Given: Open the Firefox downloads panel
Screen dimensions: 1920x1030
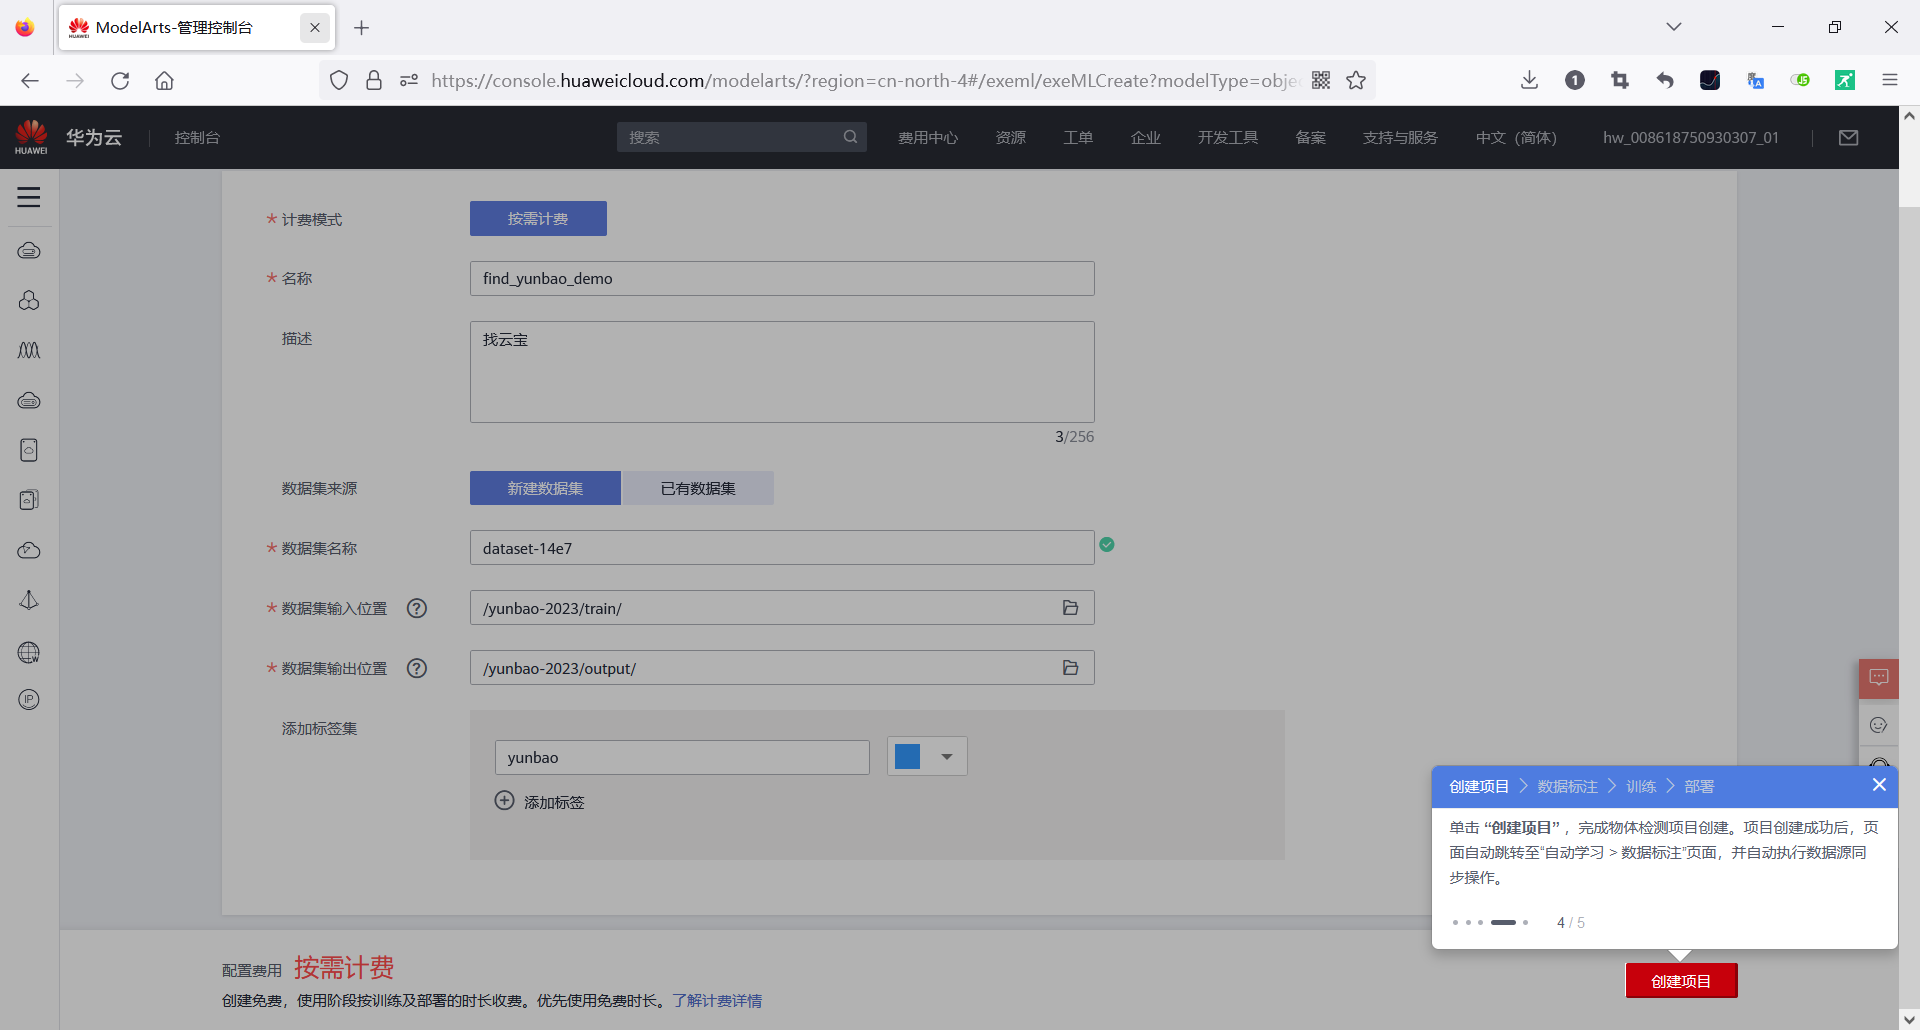Looking at the screenshot, I should pos(1529,80).
